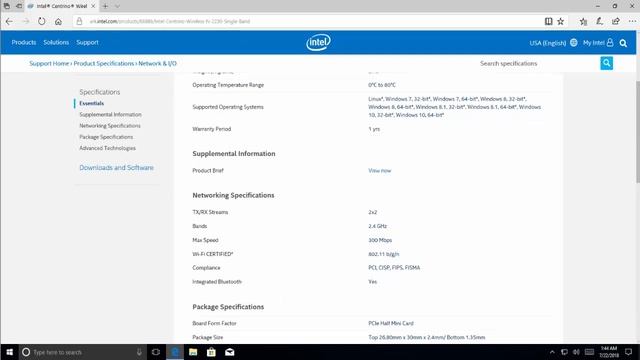
Task: Open Product Specifications breadcrumb
Action: point(104,63)
